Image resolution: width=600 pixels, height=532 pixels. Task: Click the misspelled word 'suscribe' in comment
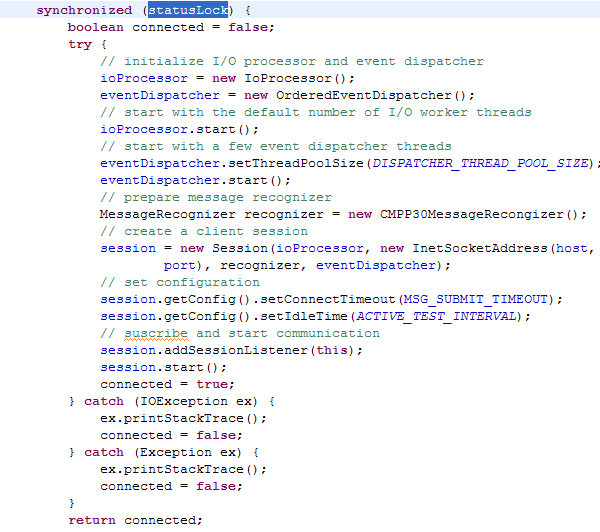pyautogui.click(x=156, y=333)
